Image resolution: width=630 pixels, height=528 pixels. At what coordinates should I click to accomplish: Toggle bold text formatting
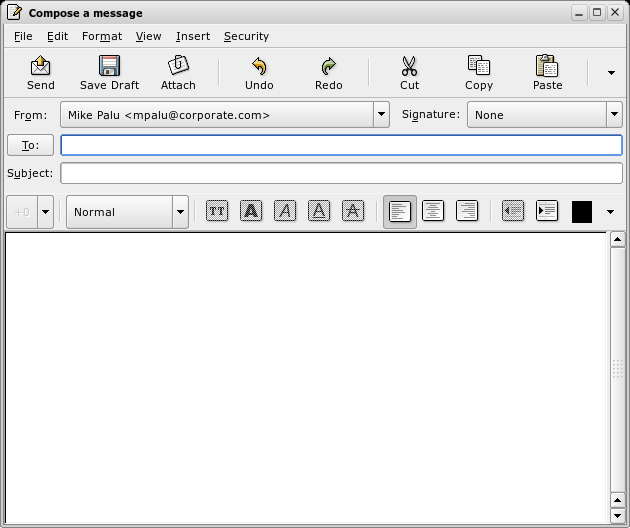pos(251,211)
